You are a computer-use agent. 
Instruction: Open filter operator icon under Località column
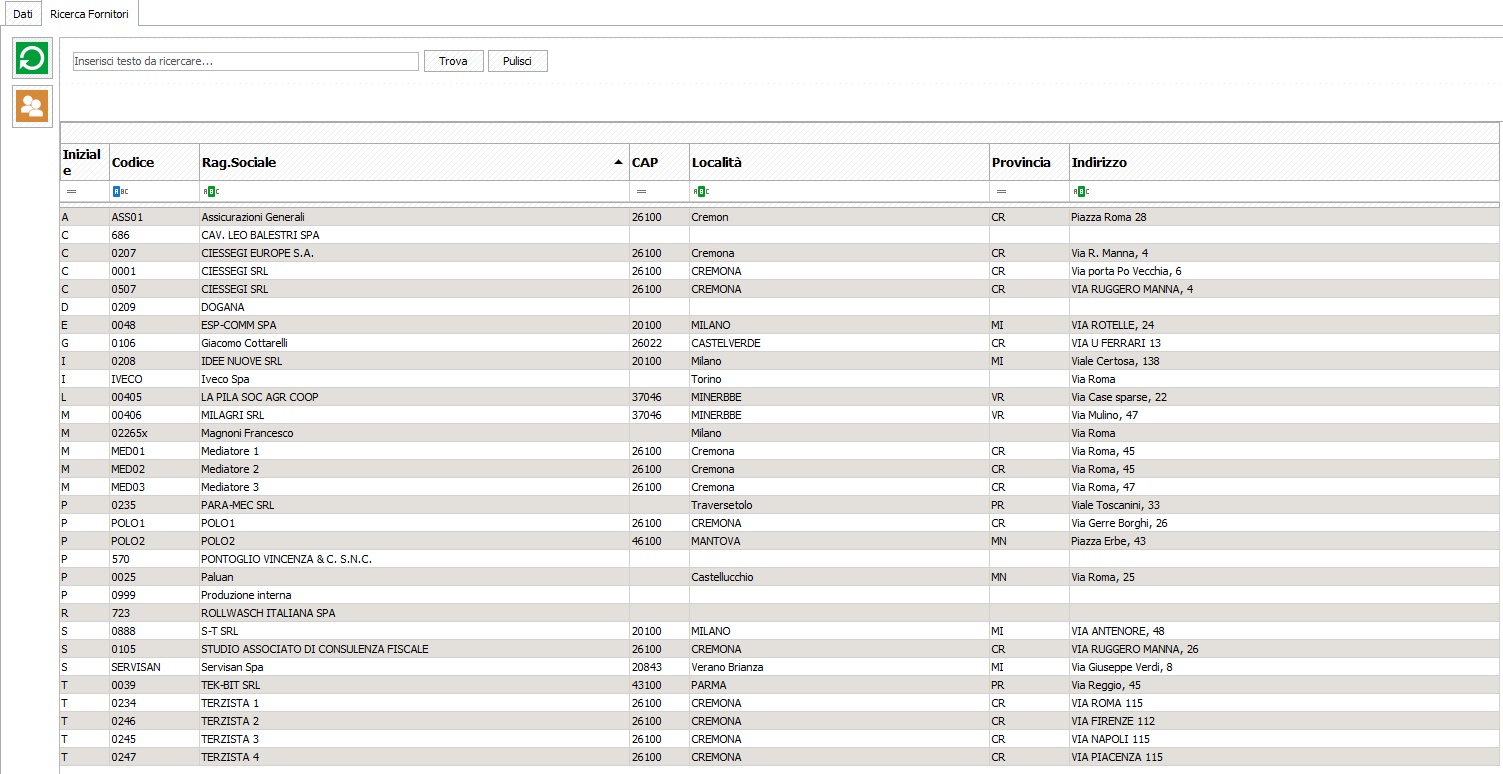coord(700,191)
